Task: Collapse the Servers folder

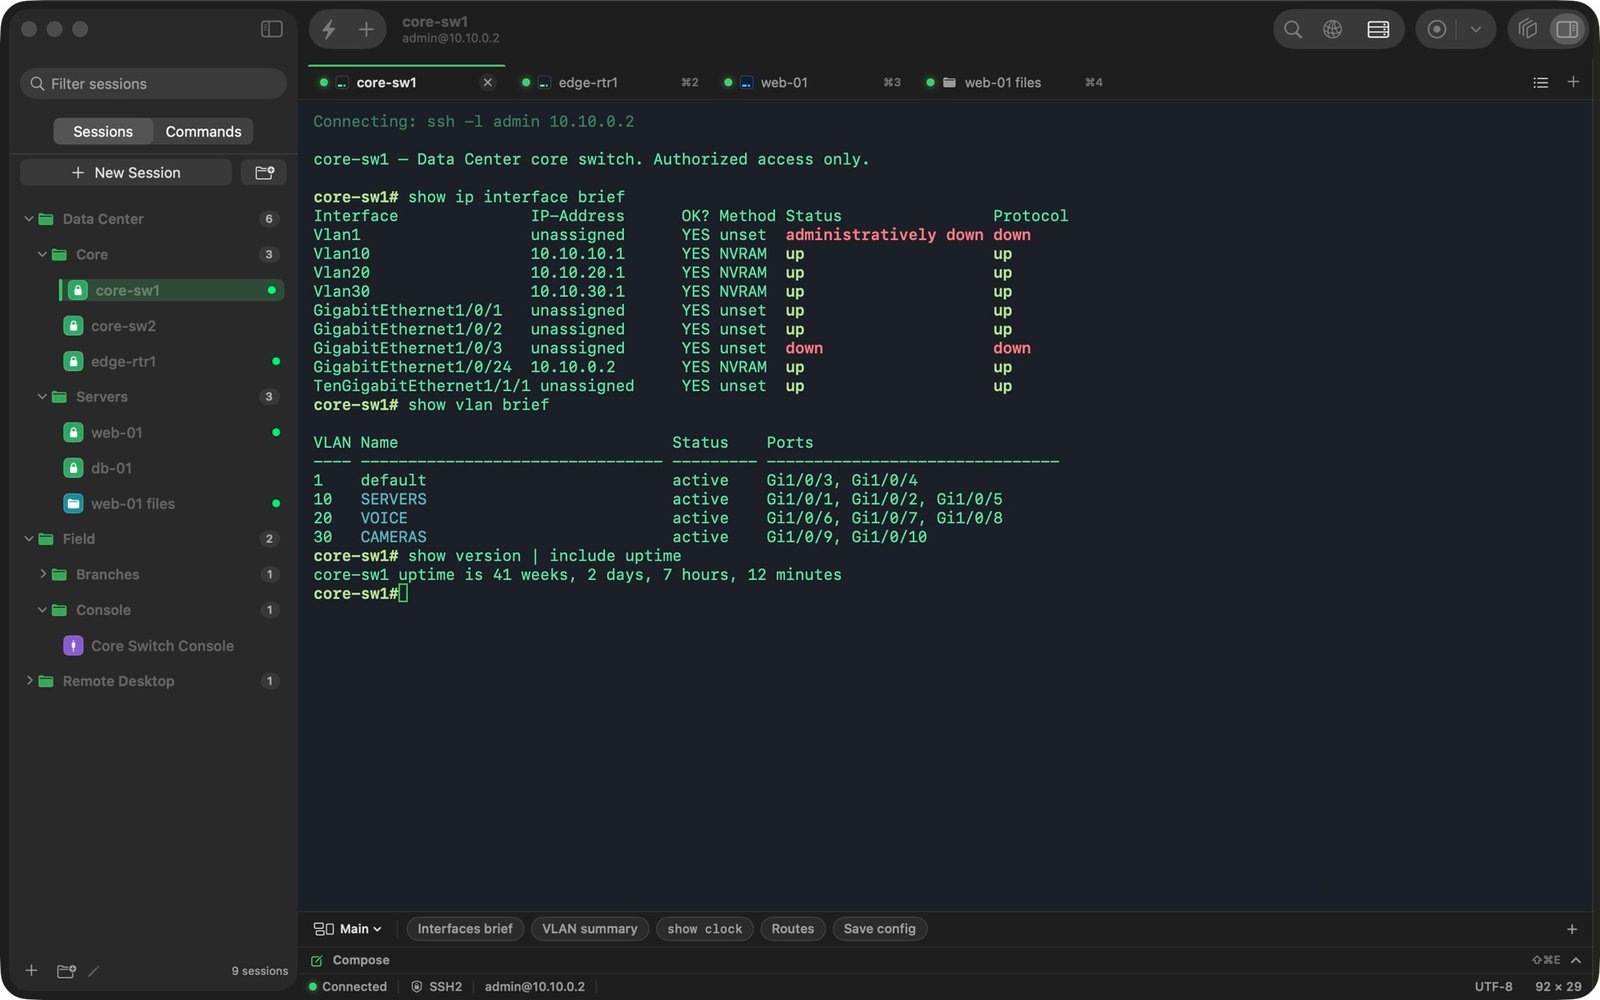Action: point(42,396)
